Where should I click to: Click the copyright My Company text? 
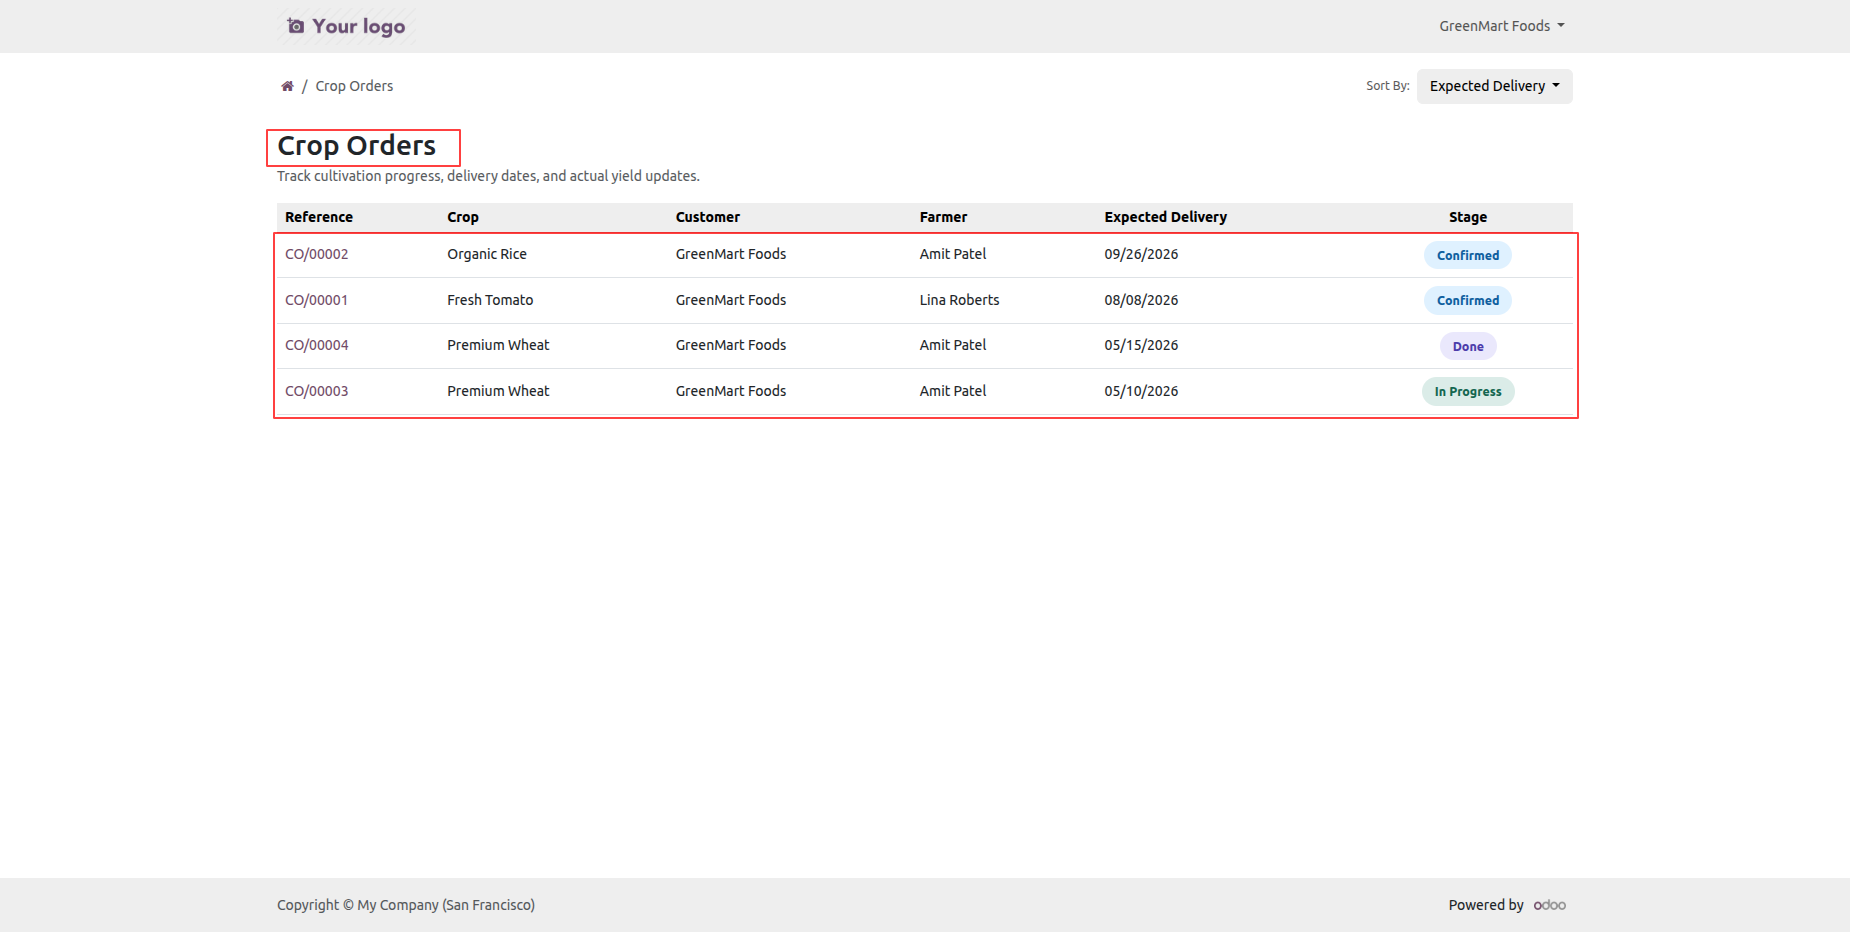pyautogui.click(x=406, y=905)
